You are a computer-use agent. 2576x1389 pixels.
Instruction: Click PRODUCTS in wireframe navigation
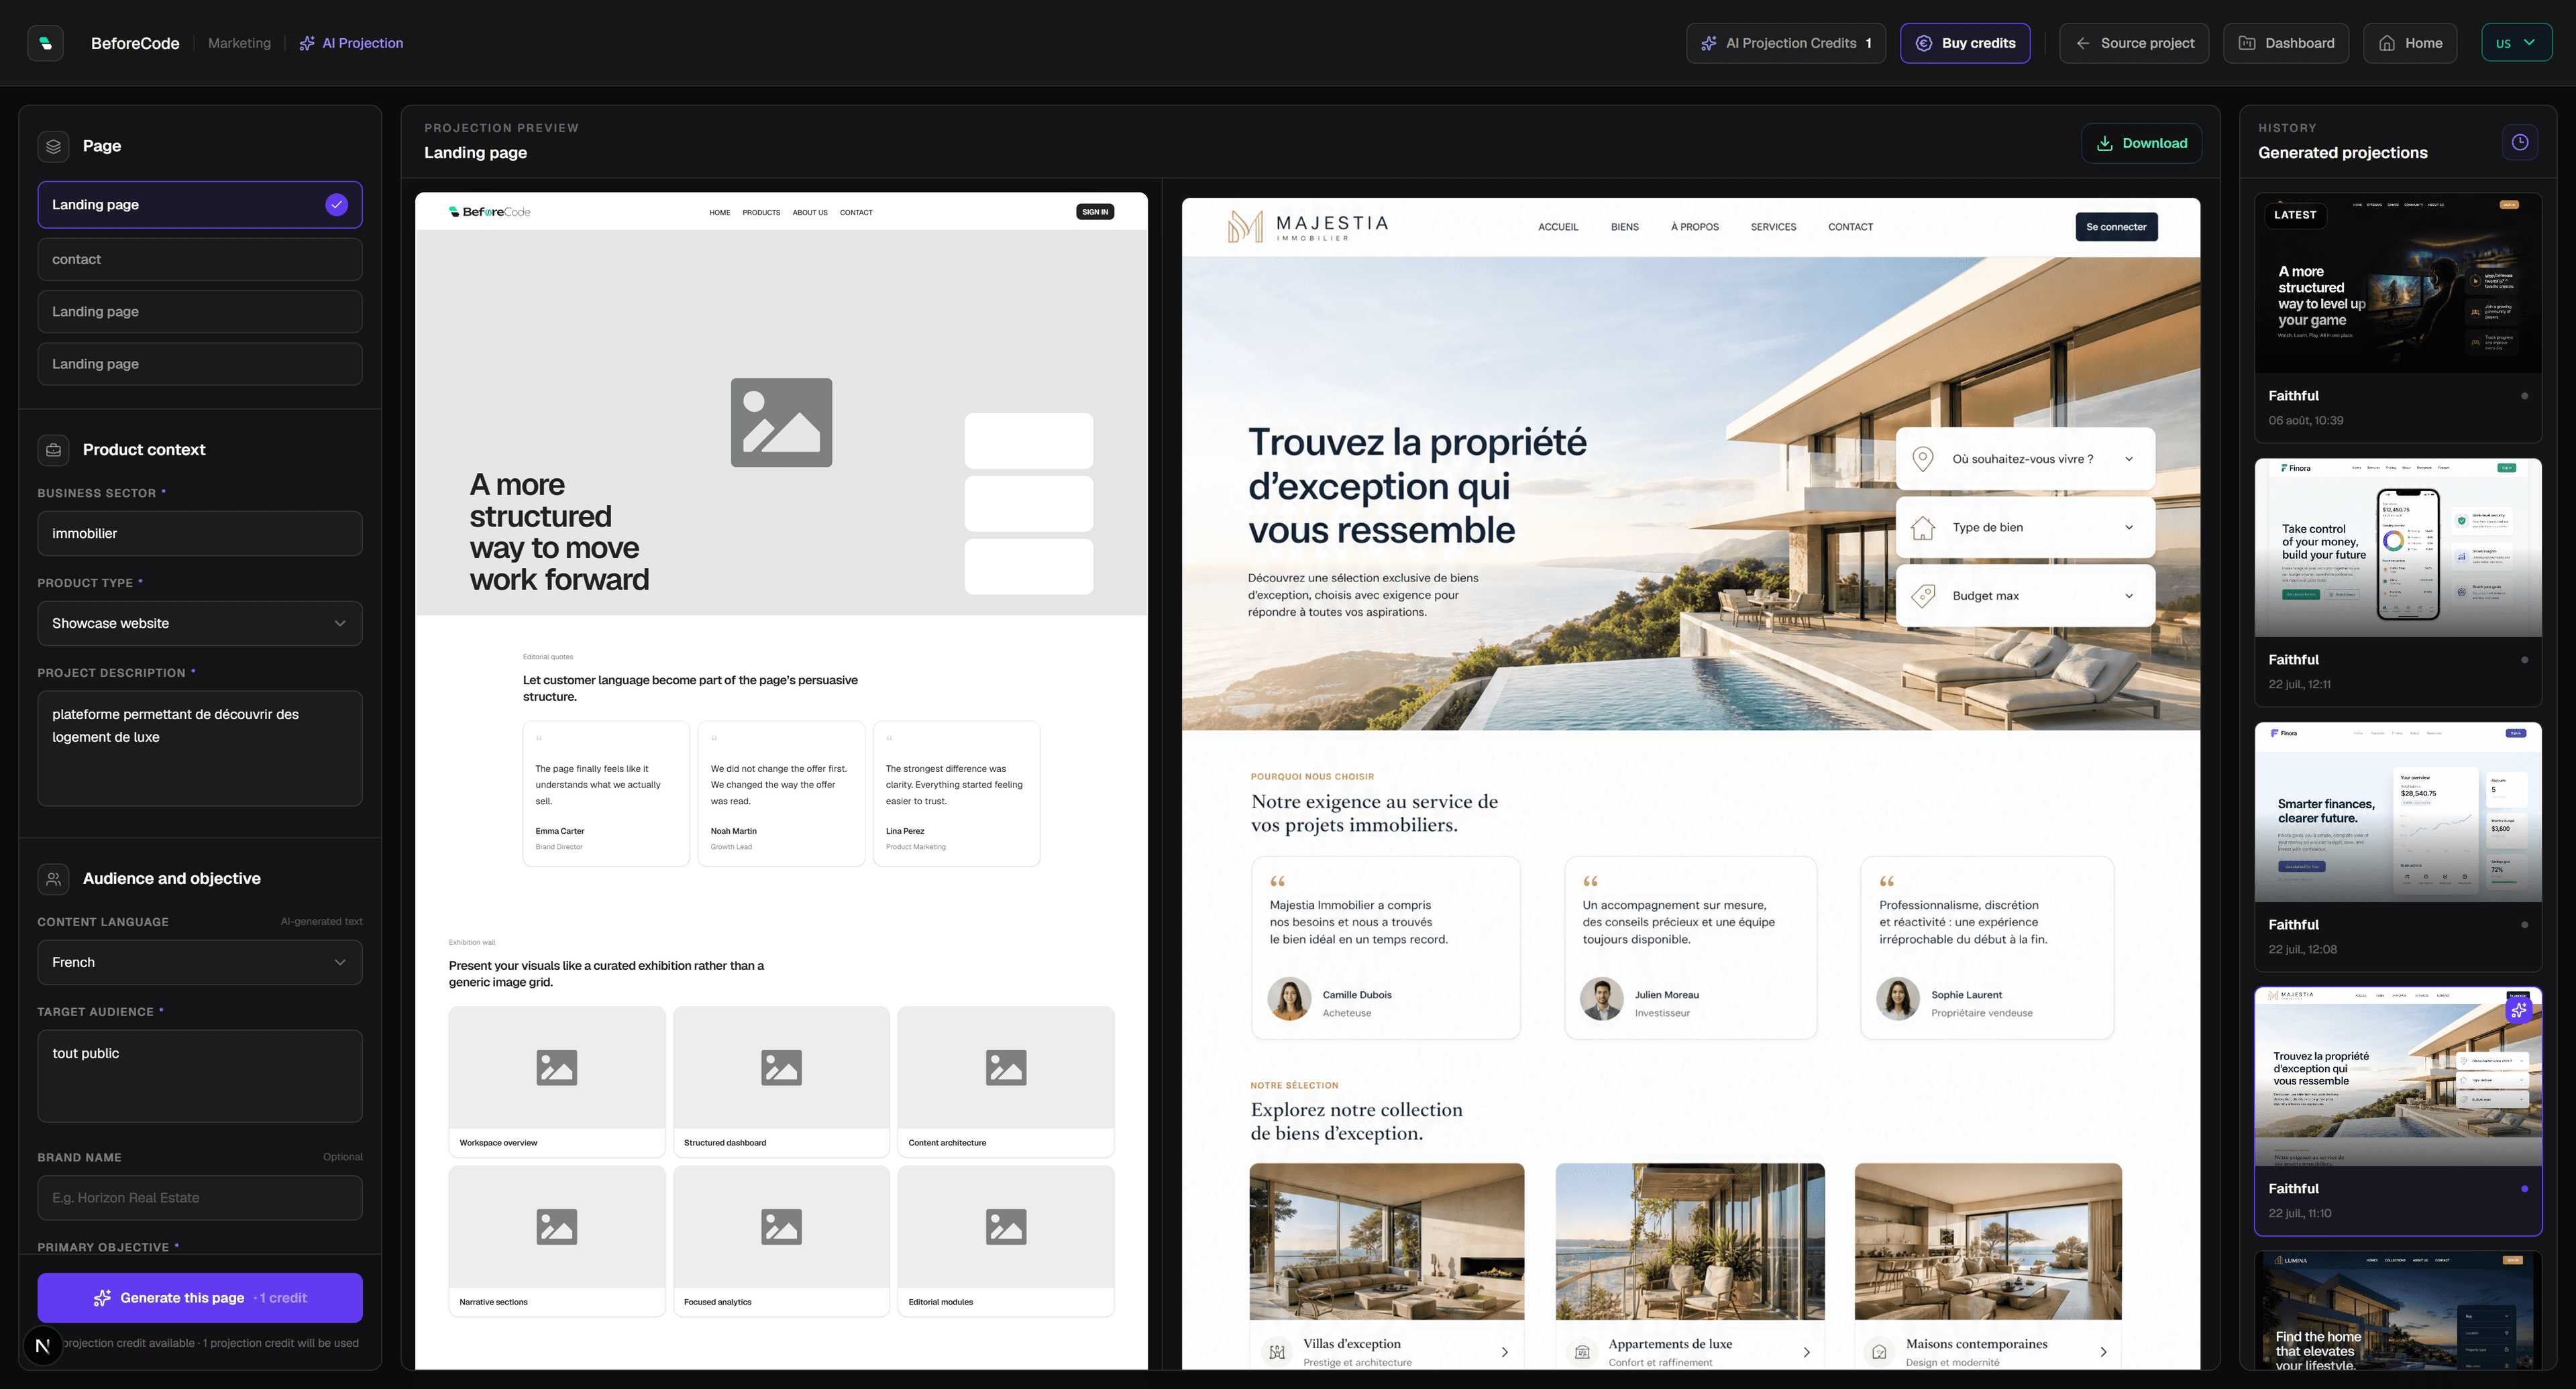761,213
